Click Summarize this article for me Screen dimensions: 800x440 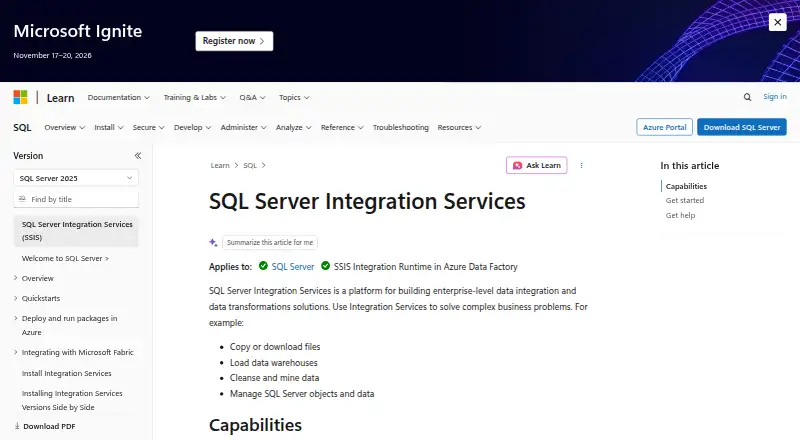pos(270,242)
